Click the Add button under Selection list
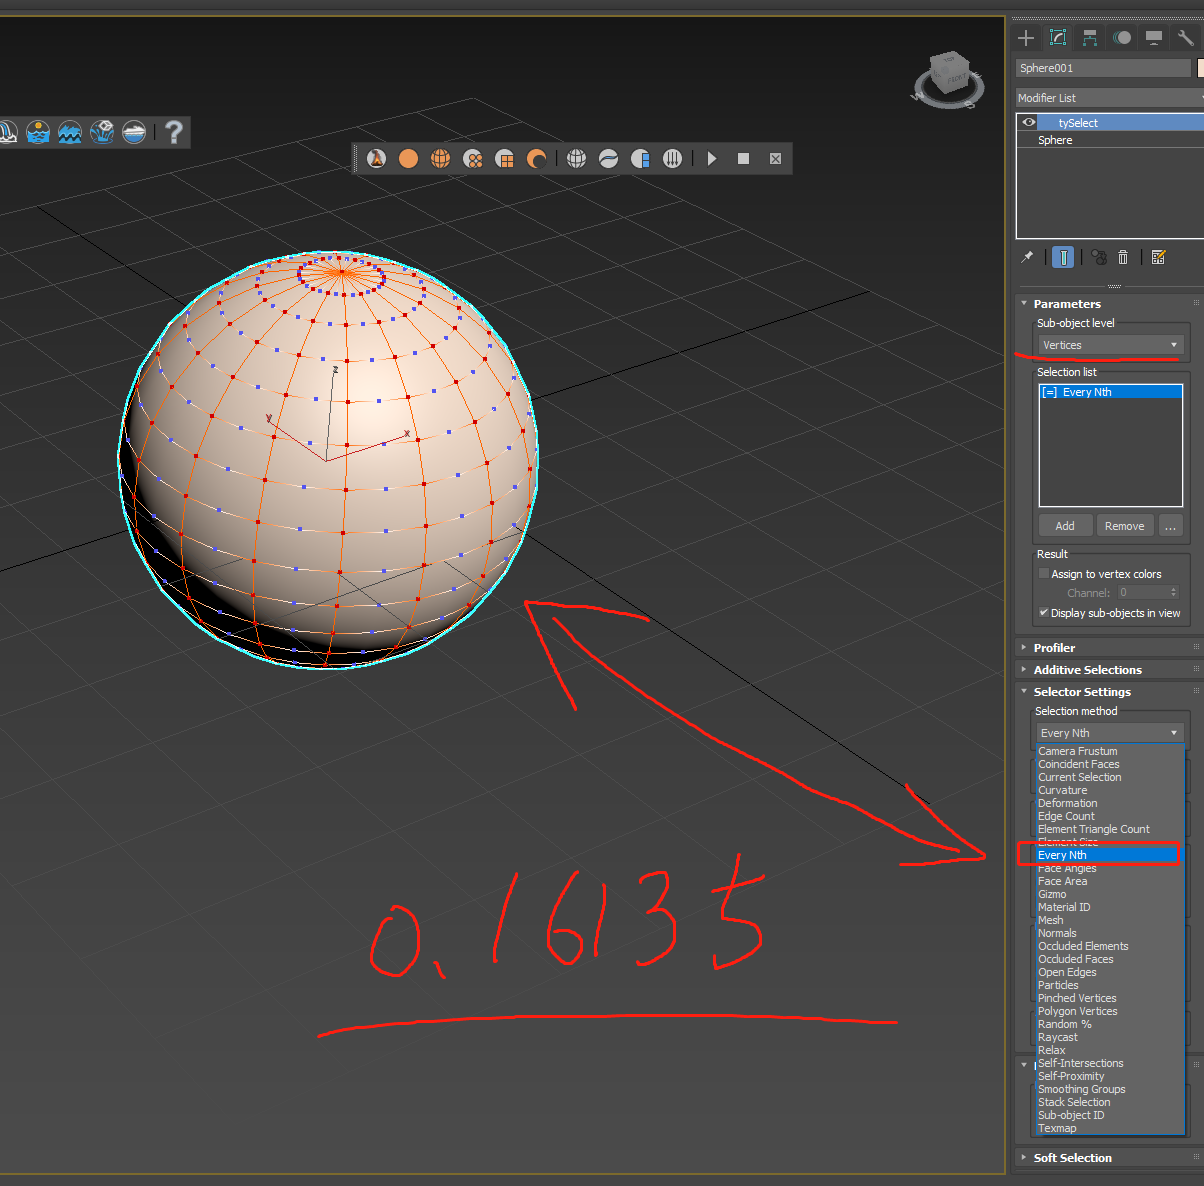 pos(1065,526)
